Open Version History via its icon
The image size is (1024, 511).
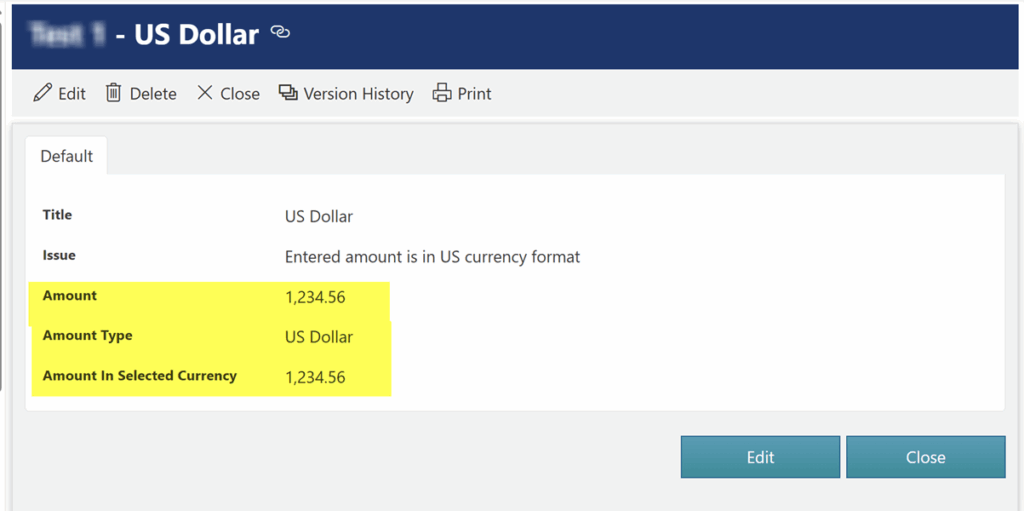(x=288, y=93)
